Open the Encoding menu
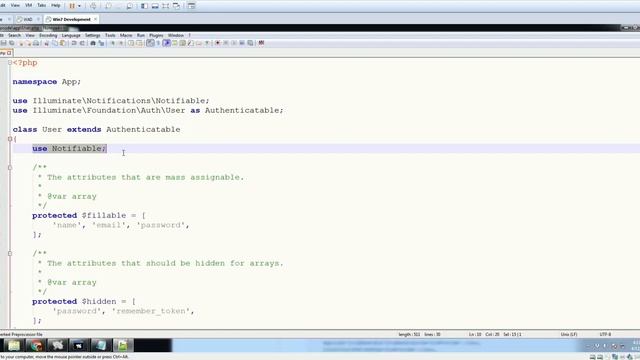Image resolution: width=640 pixels, height=360 pixels. [48, 36]
